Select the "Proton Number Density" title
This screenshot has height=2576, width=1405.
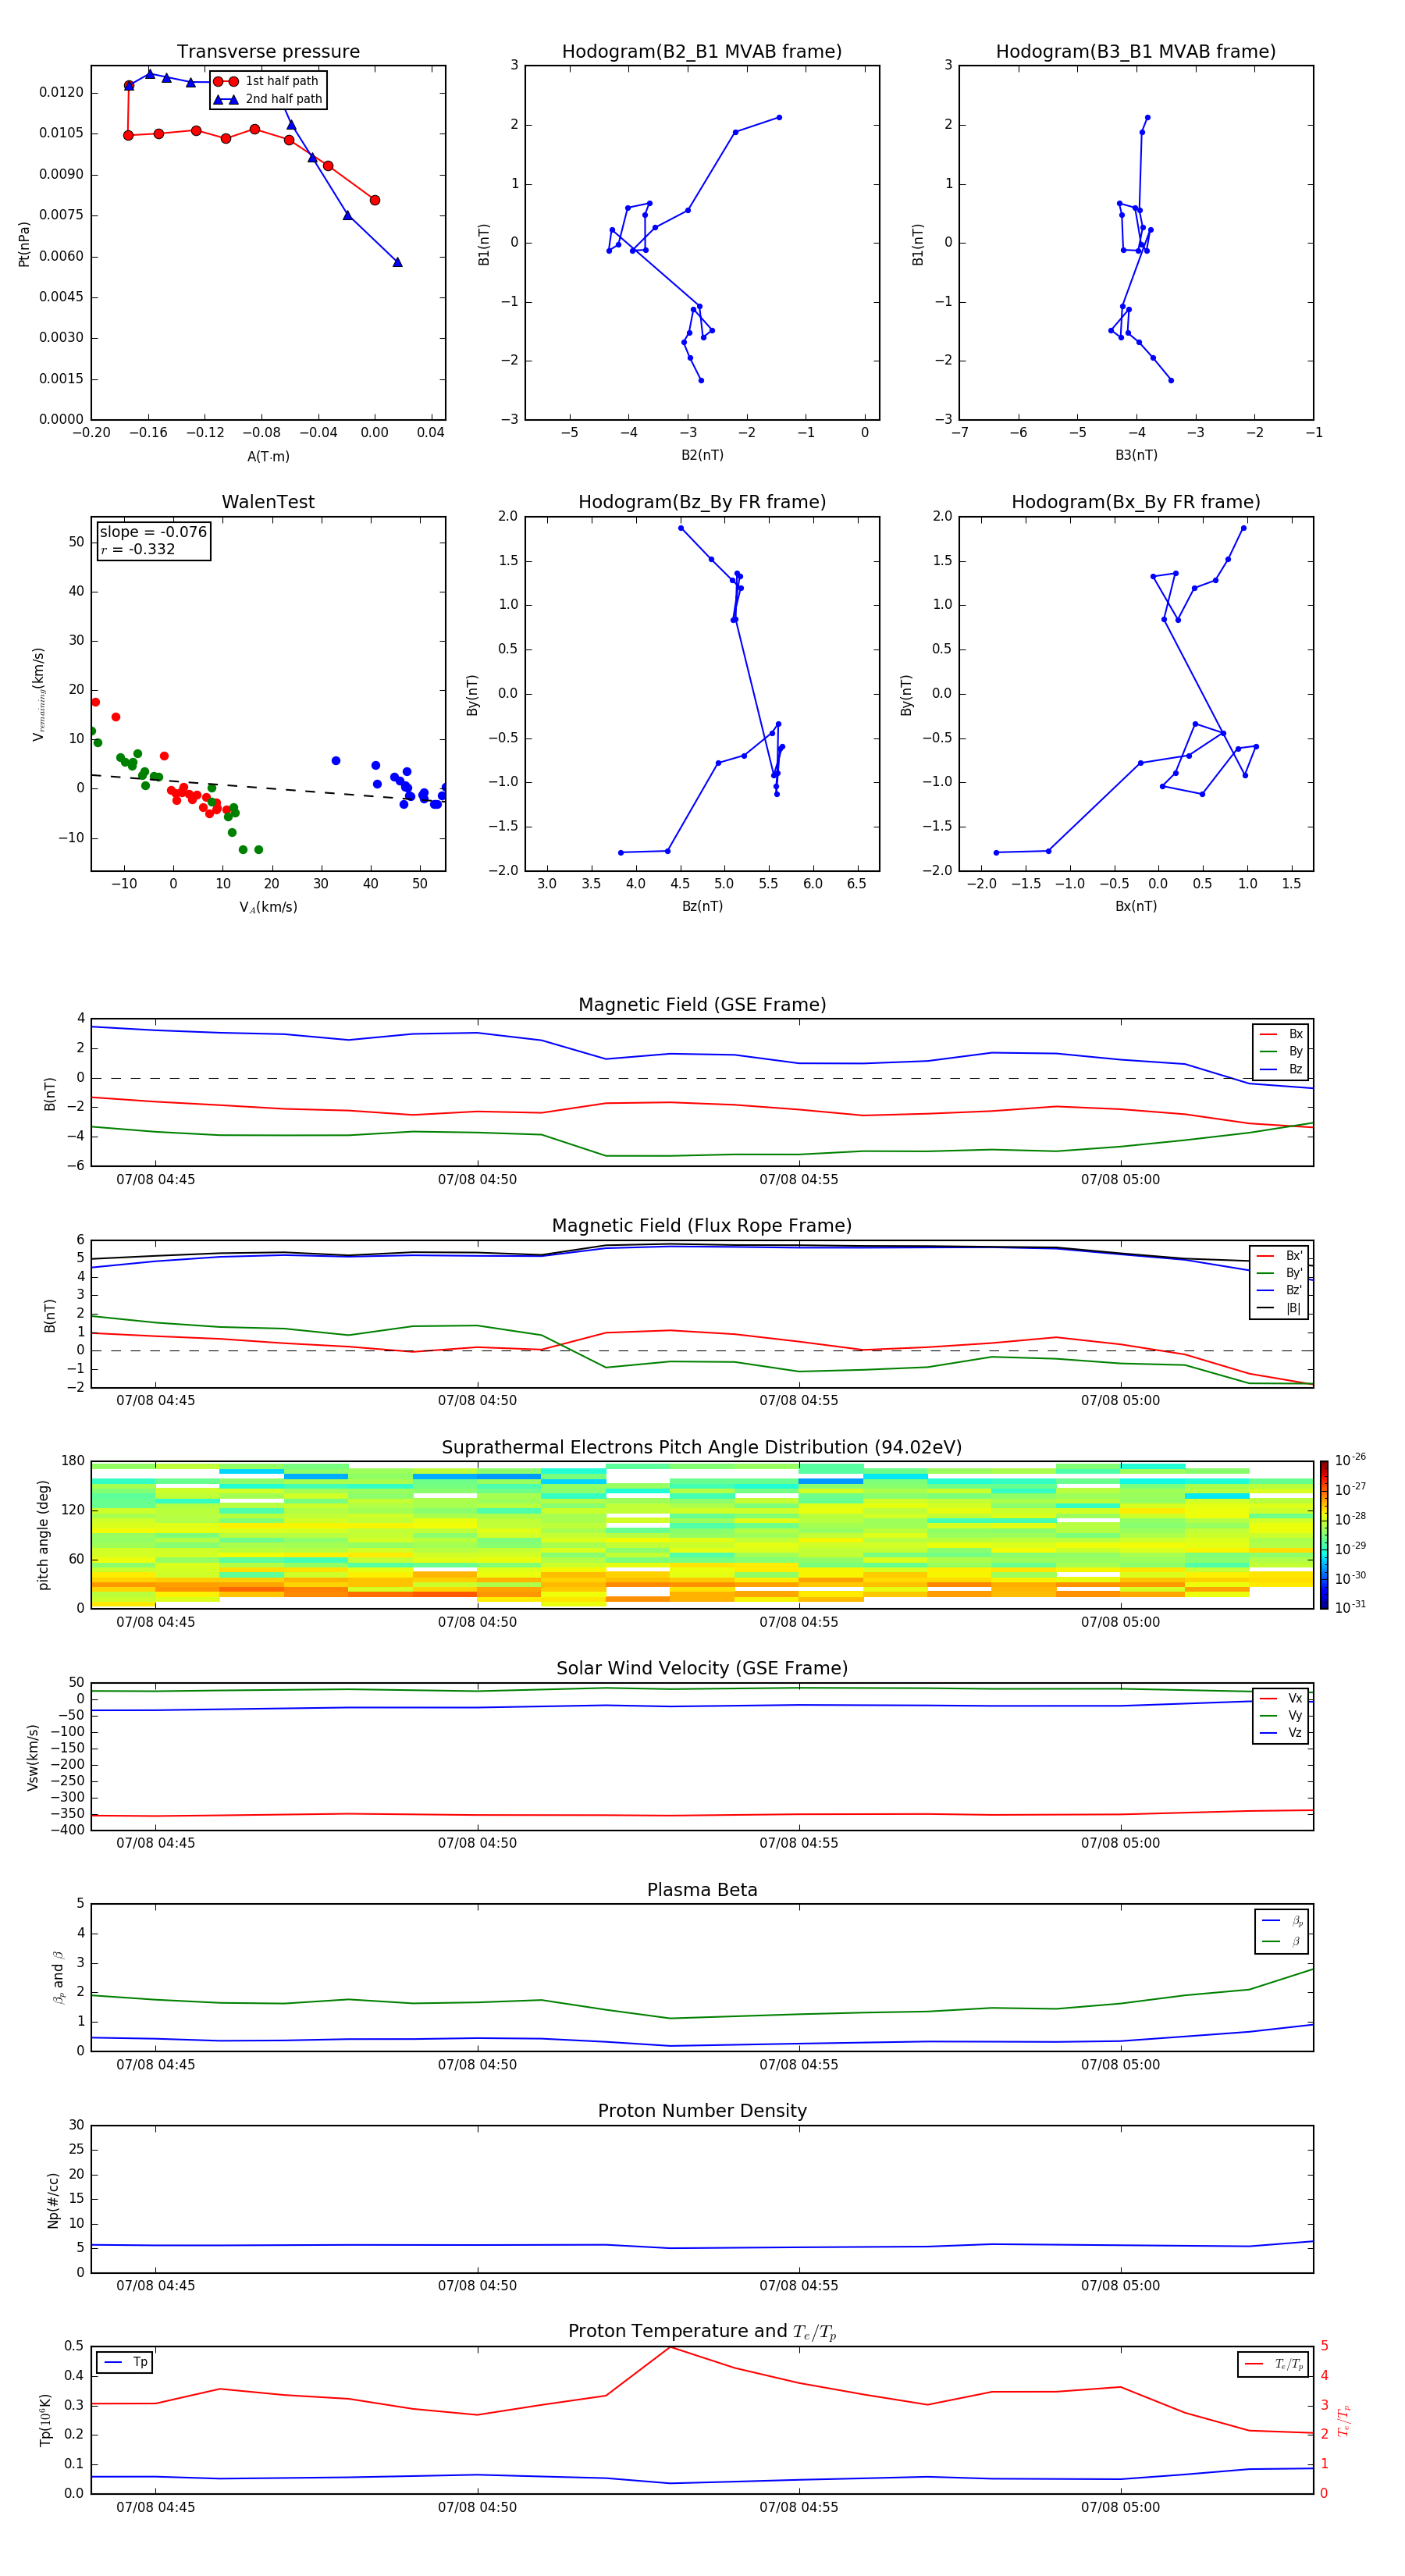click(702, 2111)
